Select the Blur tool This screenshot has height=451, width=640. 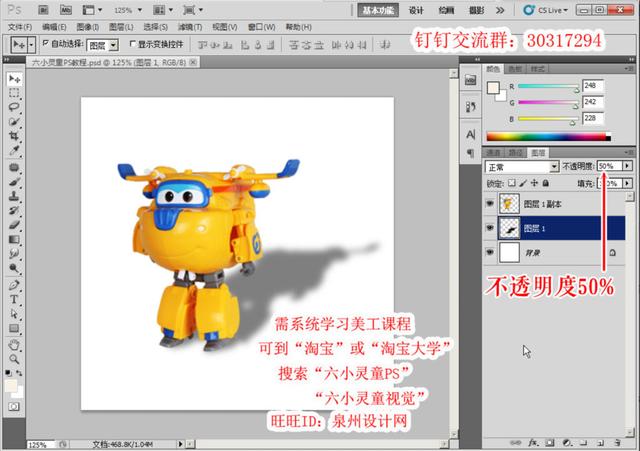(x=14, y=253)
